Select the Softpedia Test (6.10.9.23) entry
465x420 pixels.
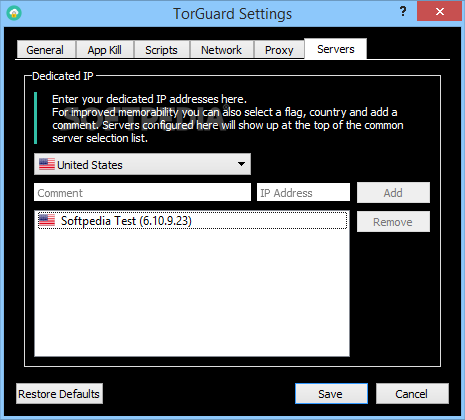[x=192, y=221]
